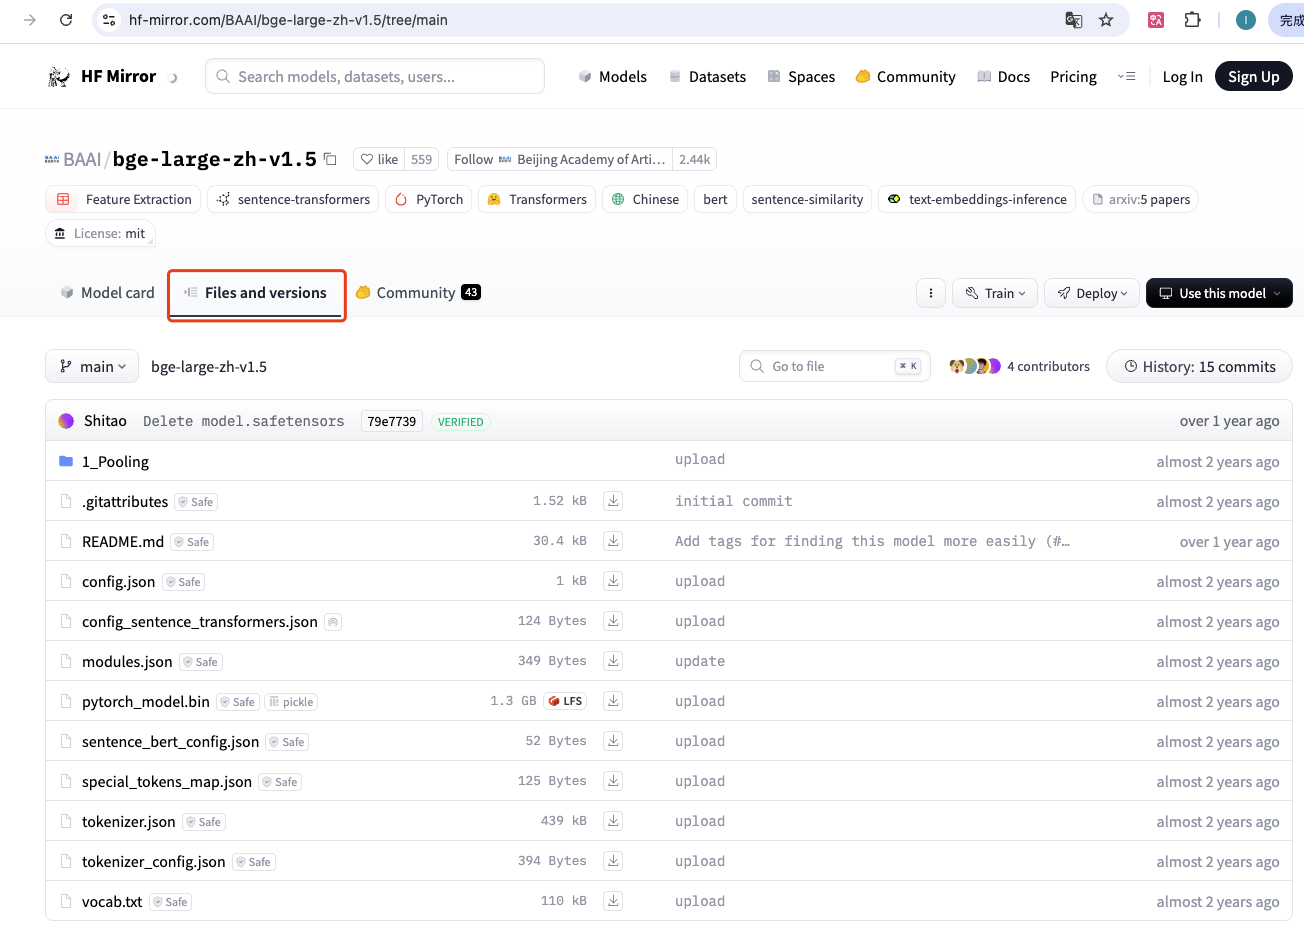Image resolution: width=1304 pixels, height=929 pixels.
Task: Download the README.md file
Action: click(x=613, y=541)
